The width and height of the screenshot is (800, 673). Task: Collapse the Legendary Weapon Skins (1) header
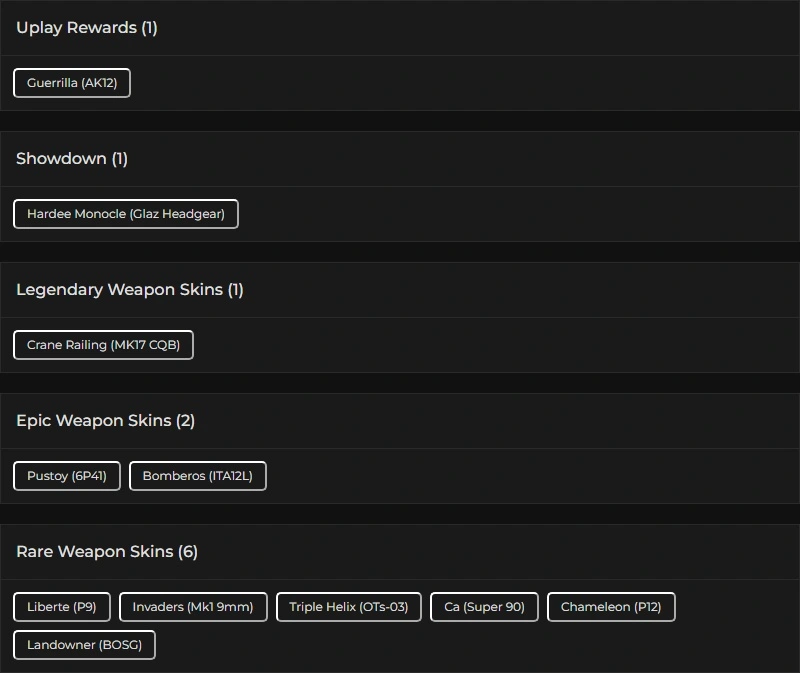click(400, 290)
